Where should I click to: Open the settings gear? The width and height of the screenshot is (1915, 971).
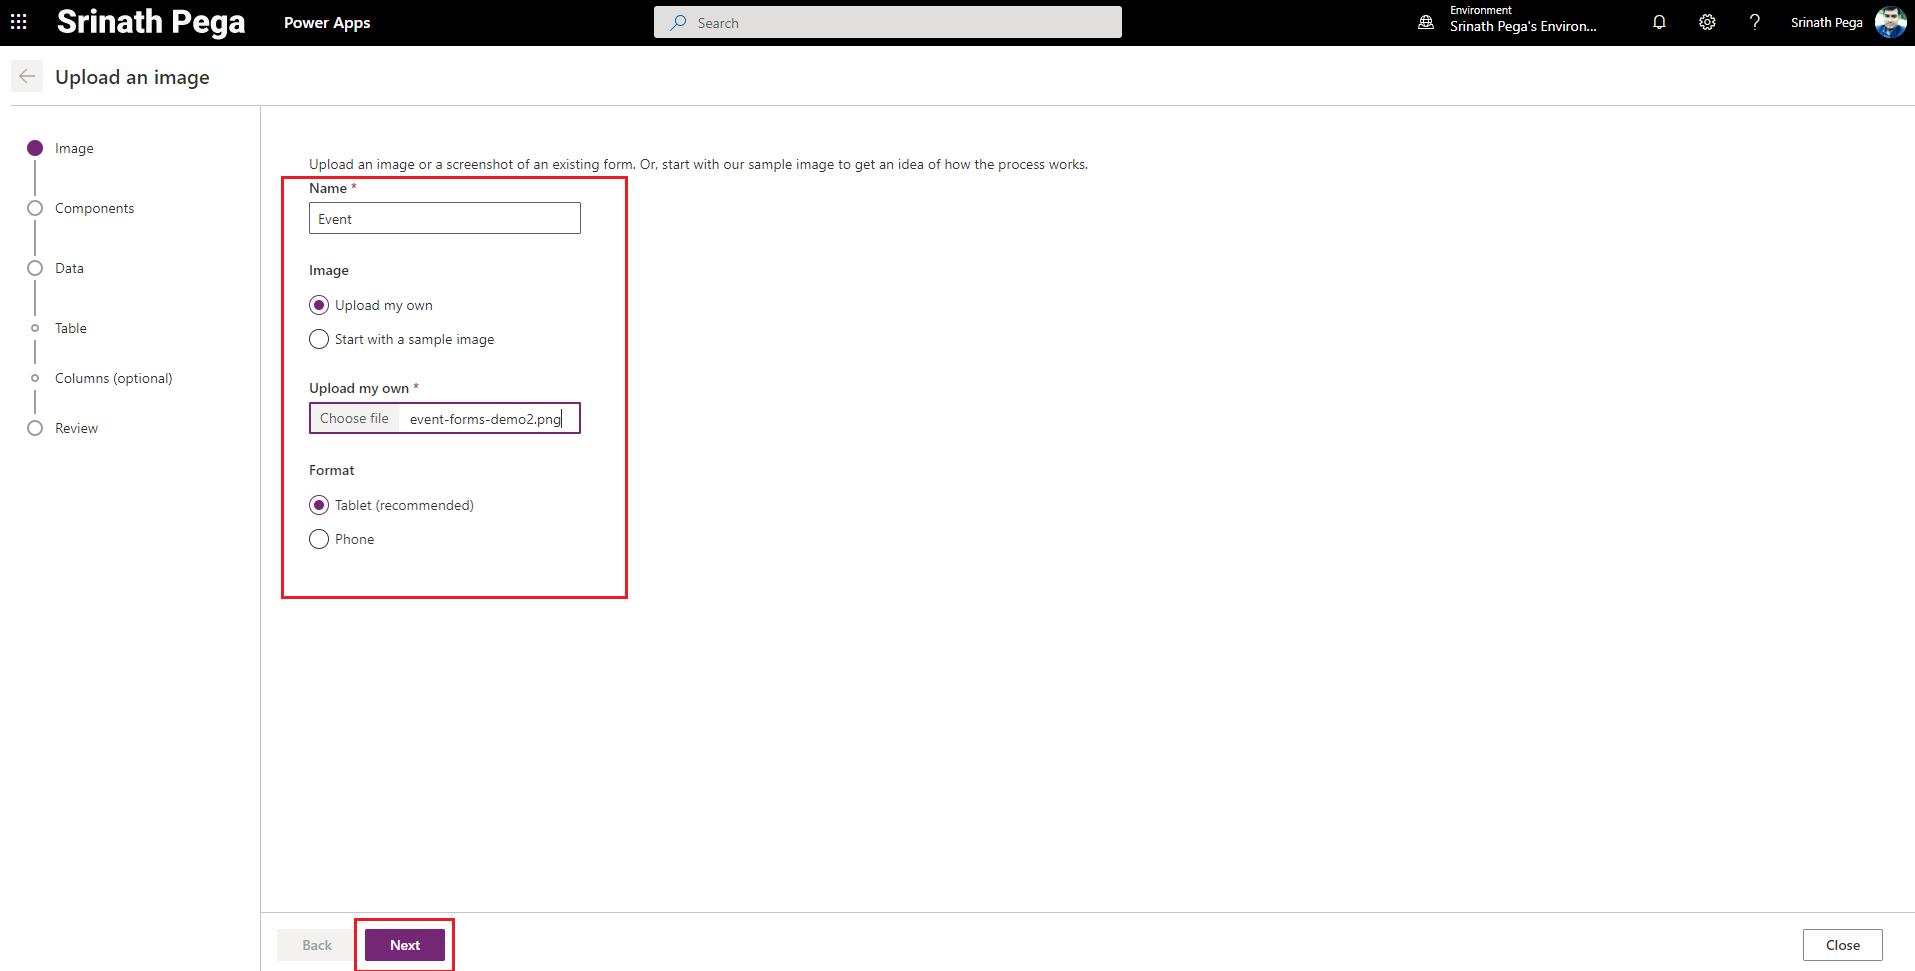pyautogui.click(x=1707, y=22)
